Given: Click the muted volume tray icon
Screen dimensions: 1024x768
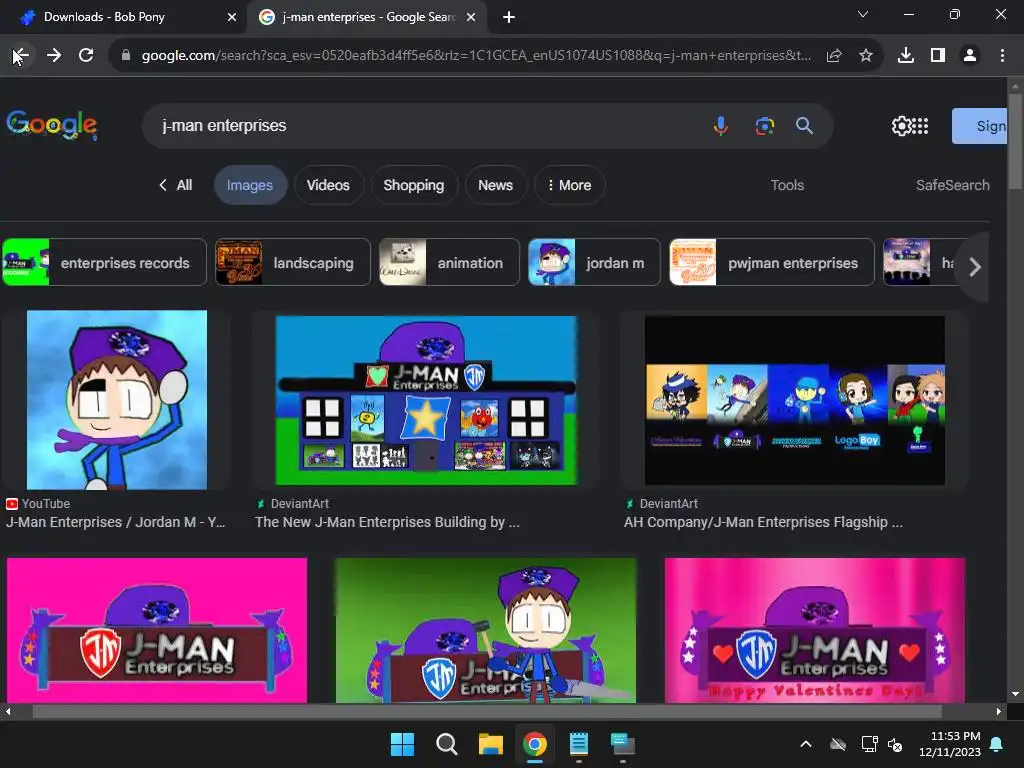Looking at the screenshot, I should point(895,744).
